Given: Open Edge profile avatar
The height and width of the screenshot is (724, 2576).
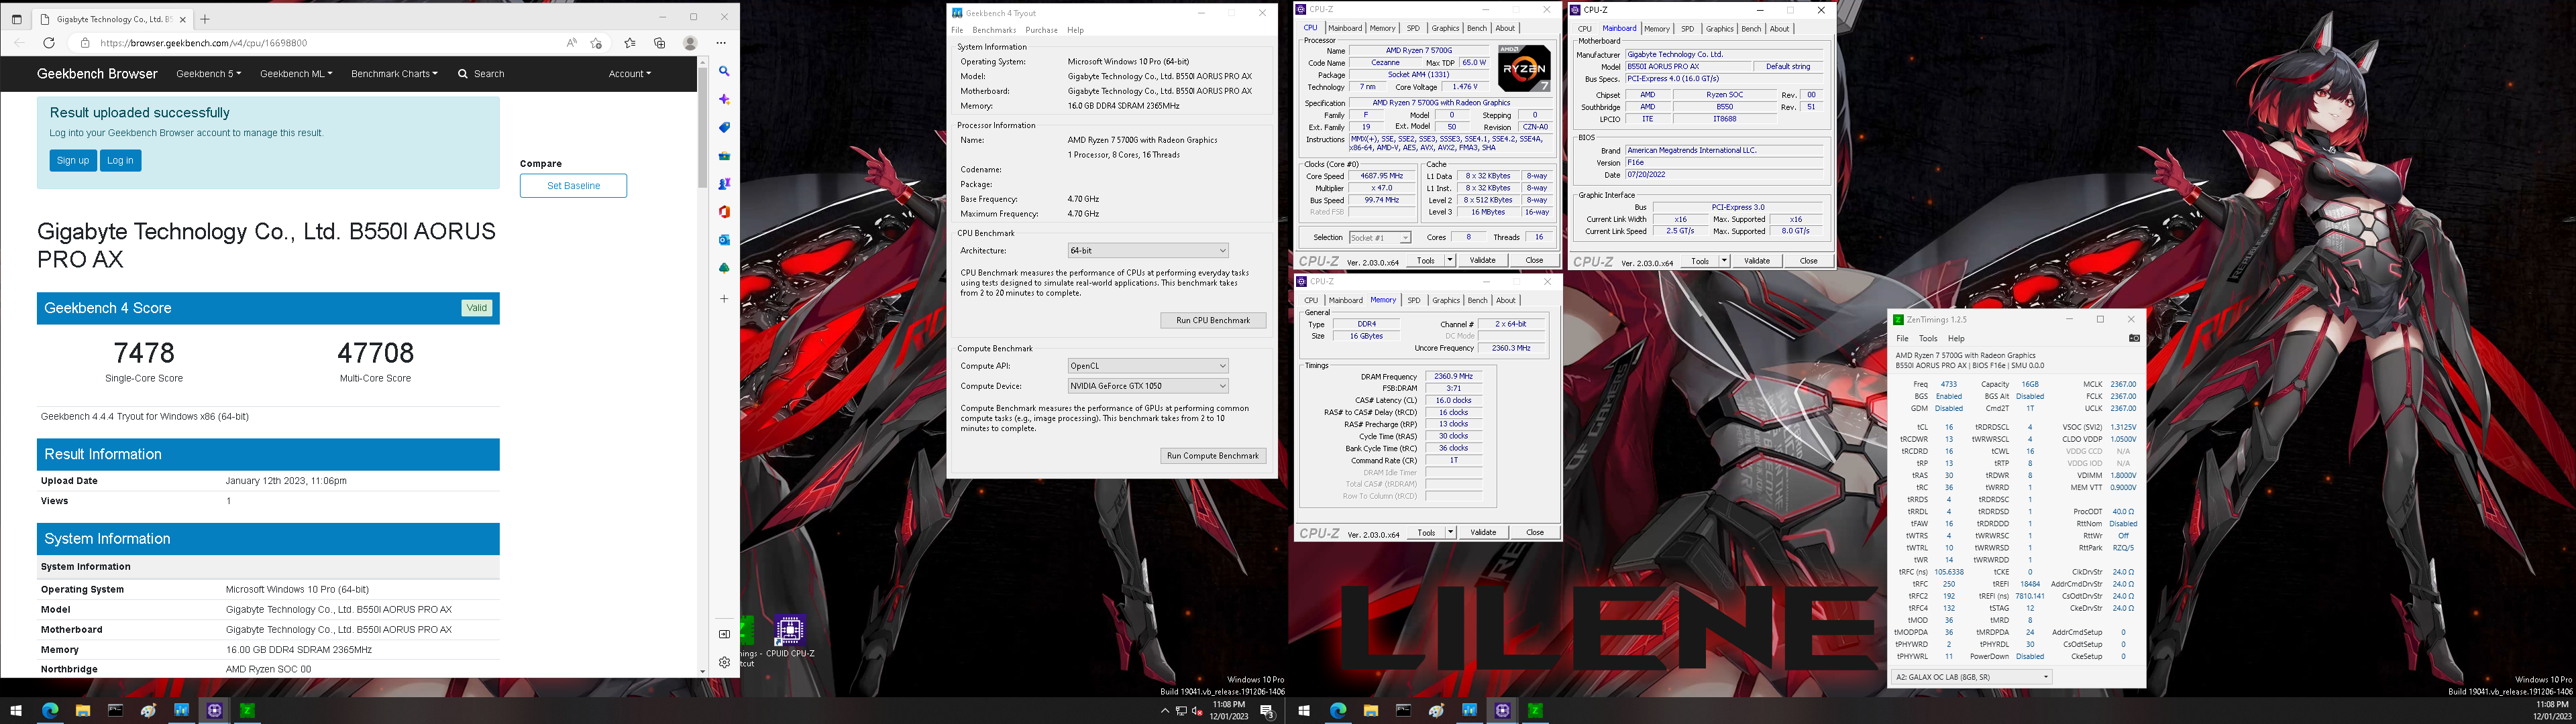Looking at the screenshot, I should point(690,43).
